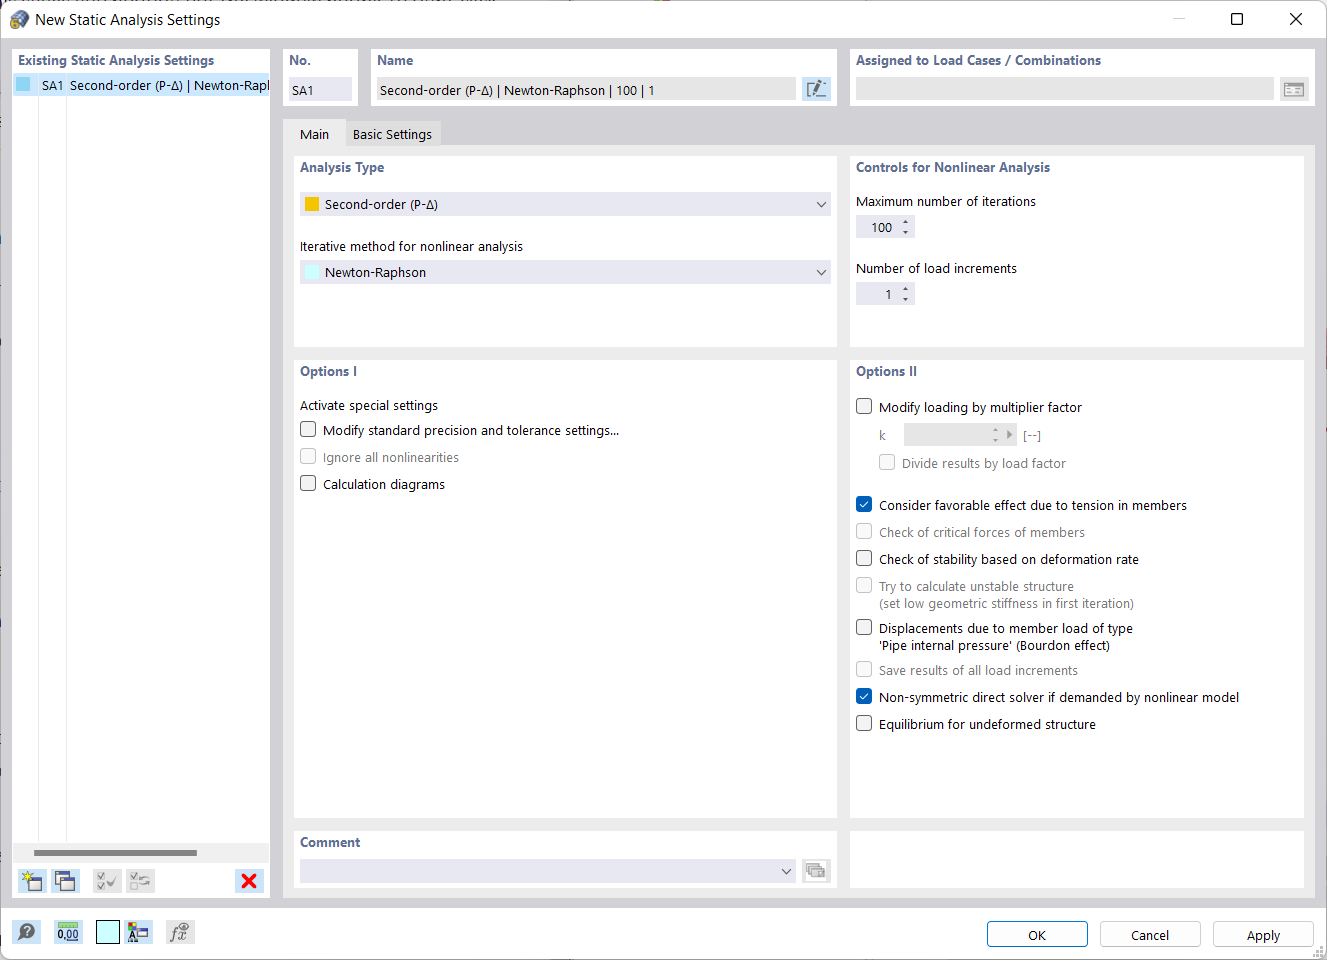Switch to the Basic Settings tab

(392, 133)
